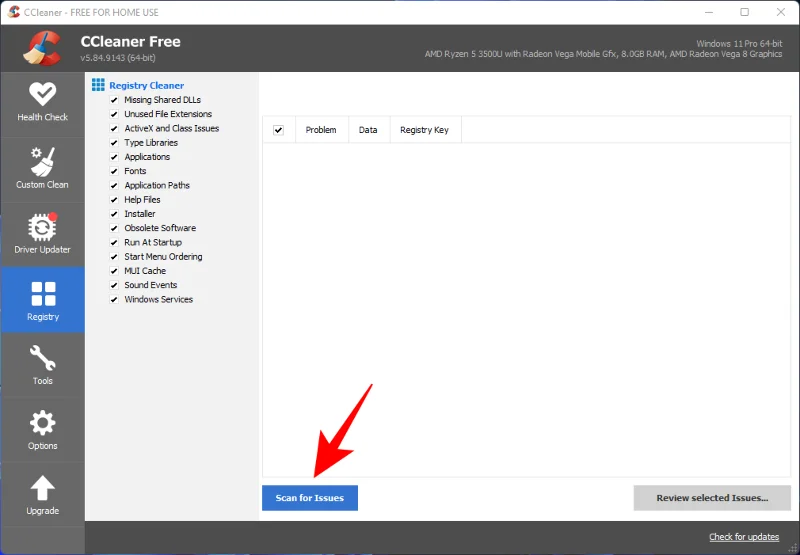Viewport: 800px width, 555px height.
Task: Click the Registry Key column header
Action: [424, 130]
